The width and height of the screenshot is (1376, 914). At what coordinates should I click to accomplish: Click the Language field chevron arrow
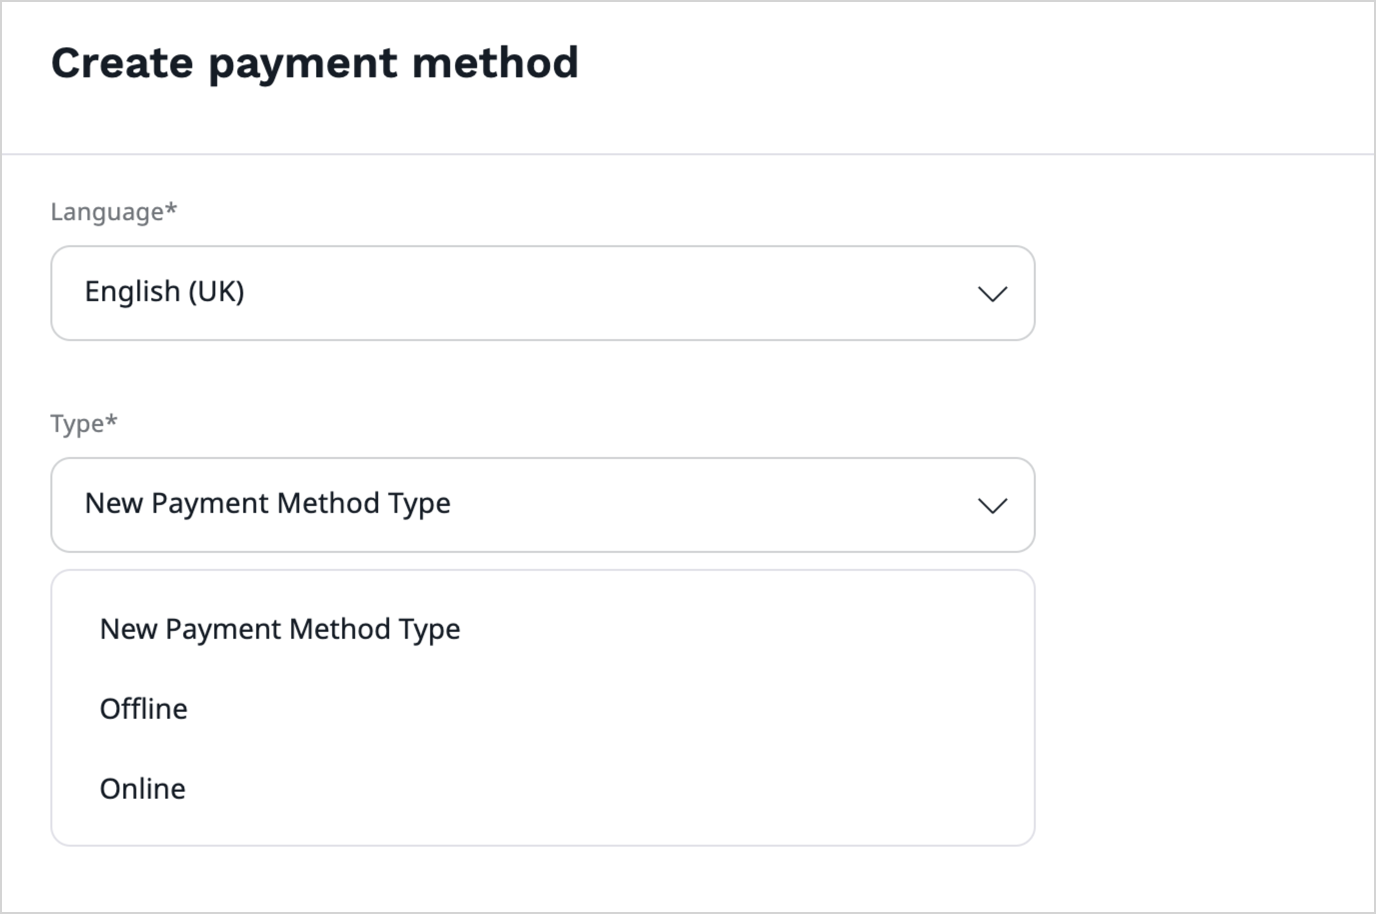tap(992, 293)
